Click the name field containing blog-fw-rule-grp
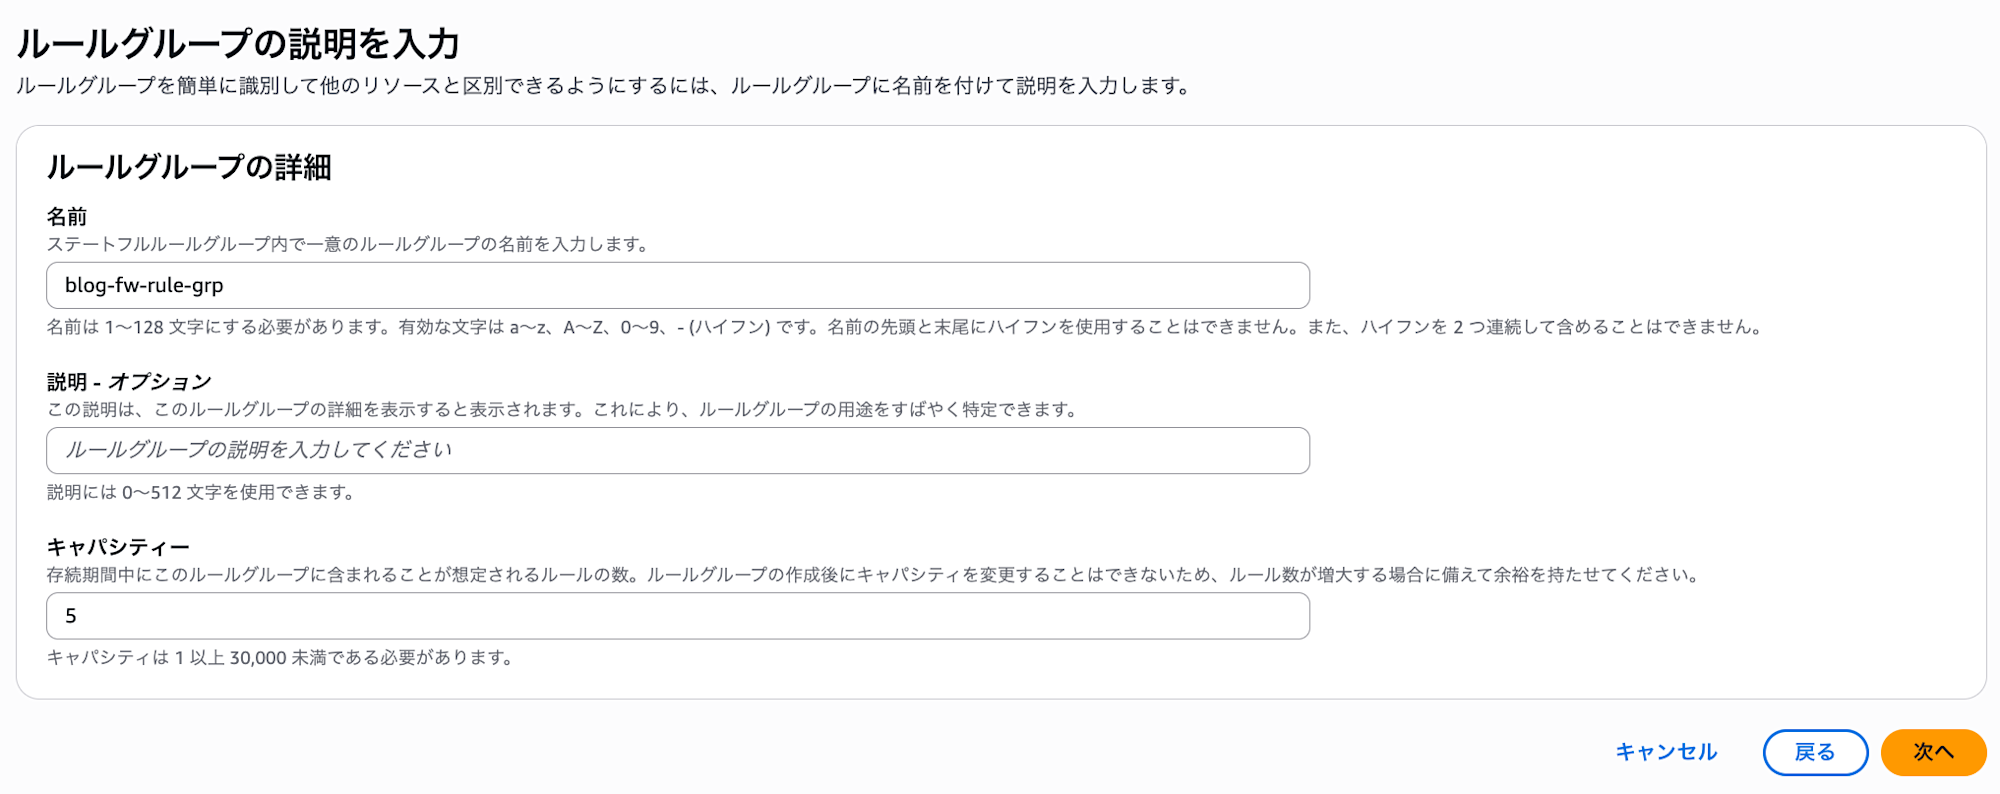 pyautogui.click(x=677, y=286)
